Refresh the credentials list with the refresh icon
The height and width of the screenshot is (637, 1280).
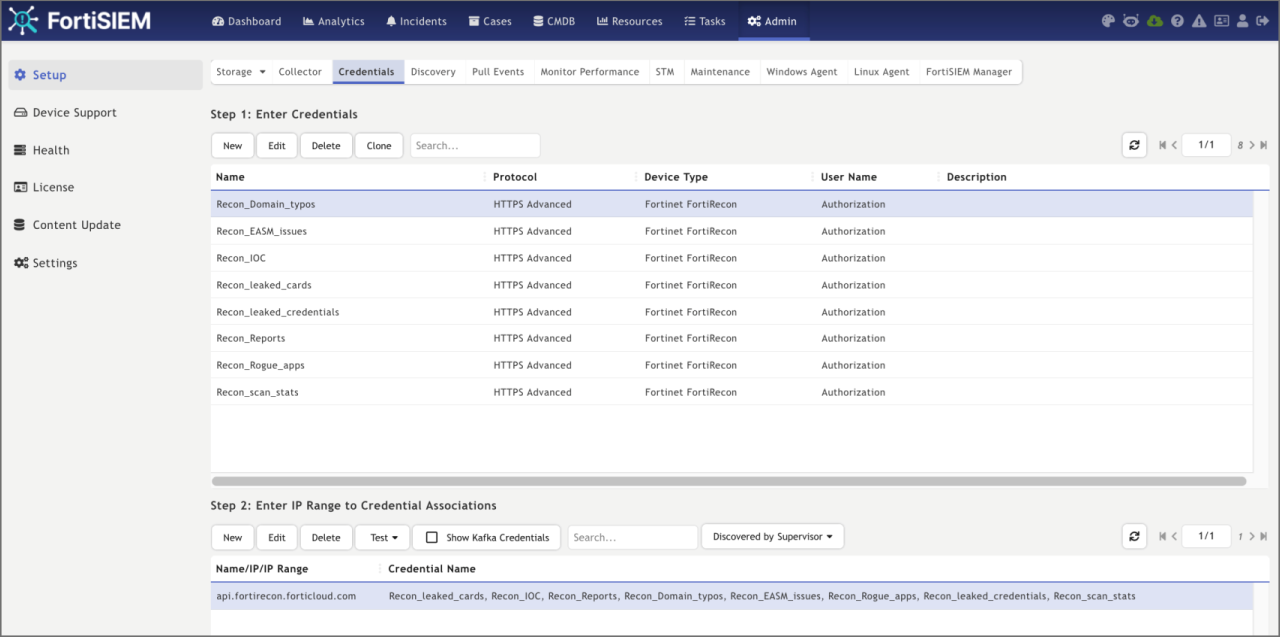click(x=1134, y=144)
